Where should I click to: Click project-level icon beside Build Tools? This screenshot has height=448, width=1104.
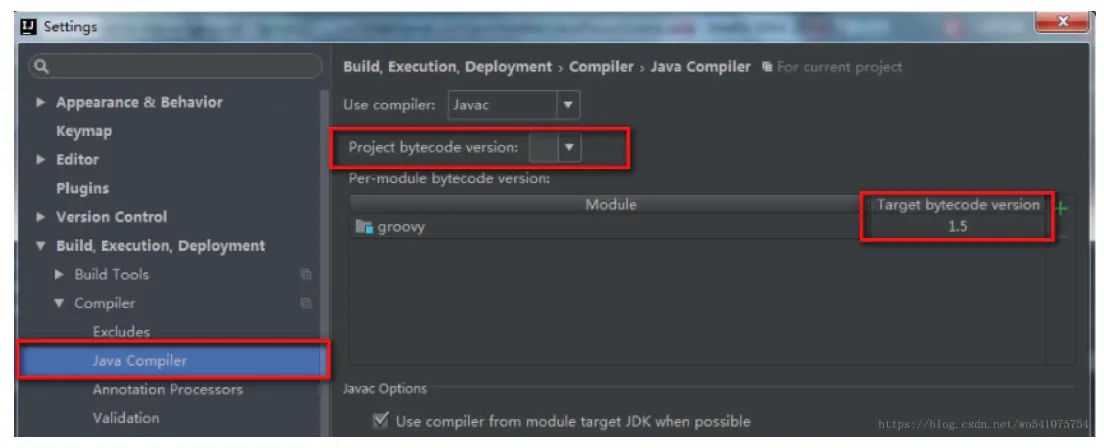(x=305, y=275)
